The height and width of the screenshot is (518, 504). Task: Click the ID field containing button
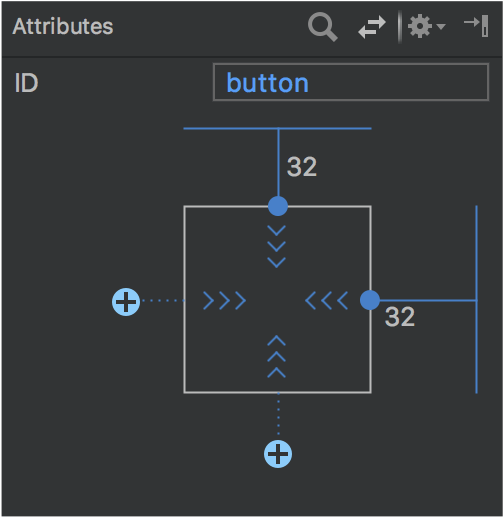[x=351, y=82]
